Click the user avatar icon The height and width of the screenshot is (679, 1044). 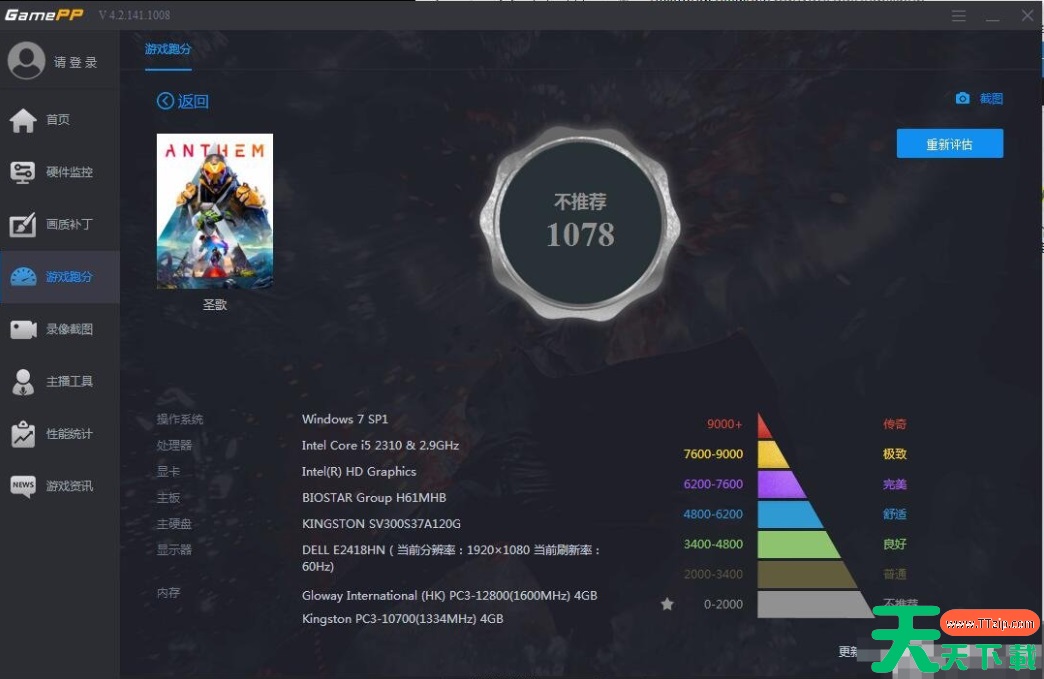pos(27,61)
